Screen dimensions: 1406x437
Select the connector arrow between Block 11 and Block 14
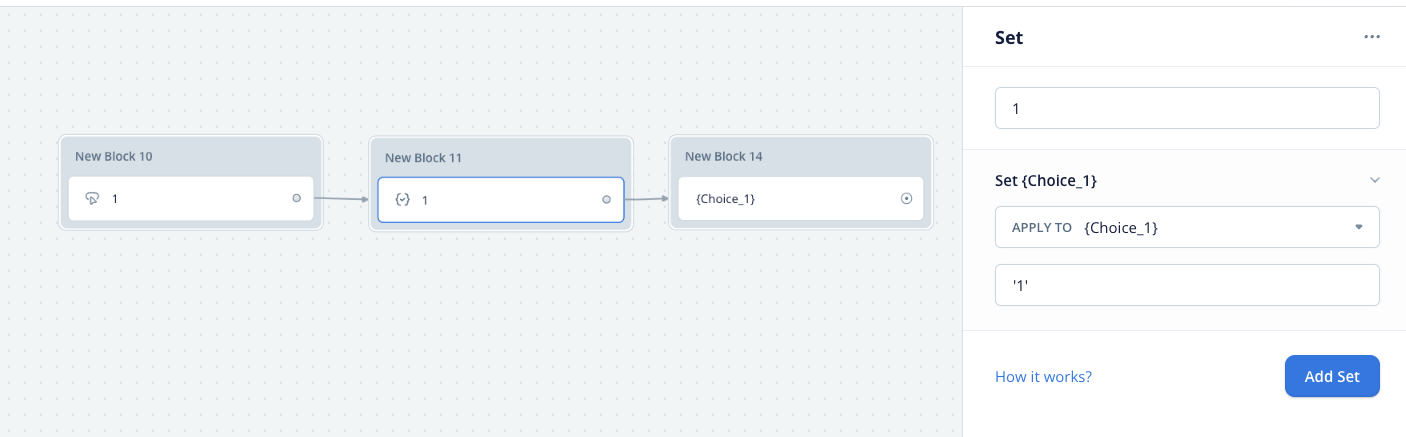647,198
